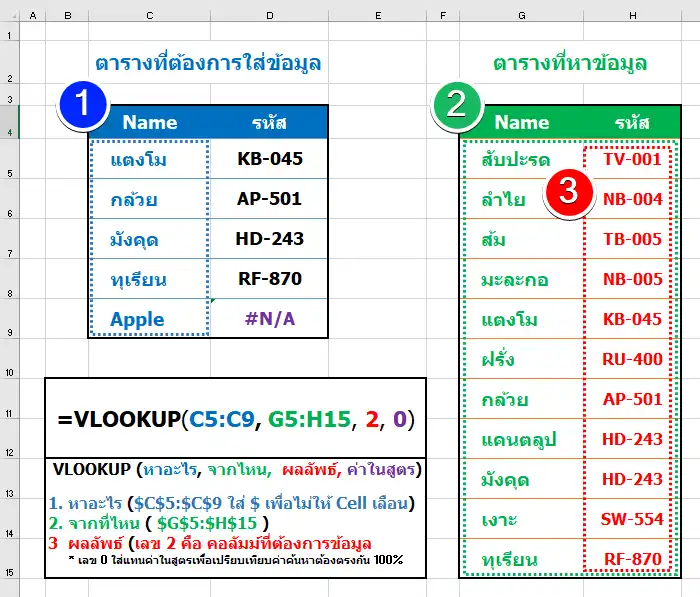The image size is (700, 597).
Task: Select the AP-501 cell in left table
Action: coord(269,199)
